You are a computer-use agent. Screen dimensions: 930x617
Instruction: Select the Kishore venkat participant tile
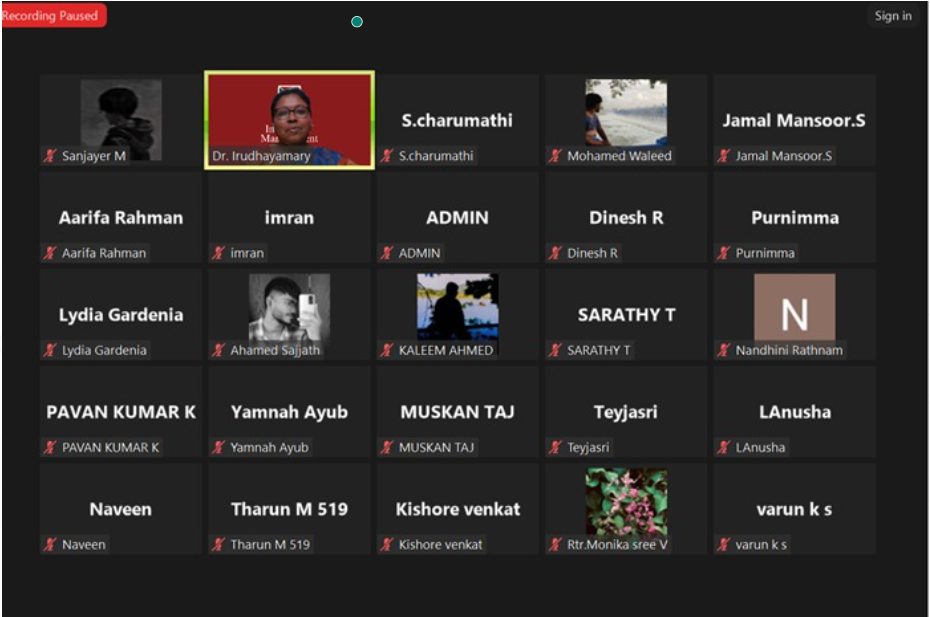[457, 509]
